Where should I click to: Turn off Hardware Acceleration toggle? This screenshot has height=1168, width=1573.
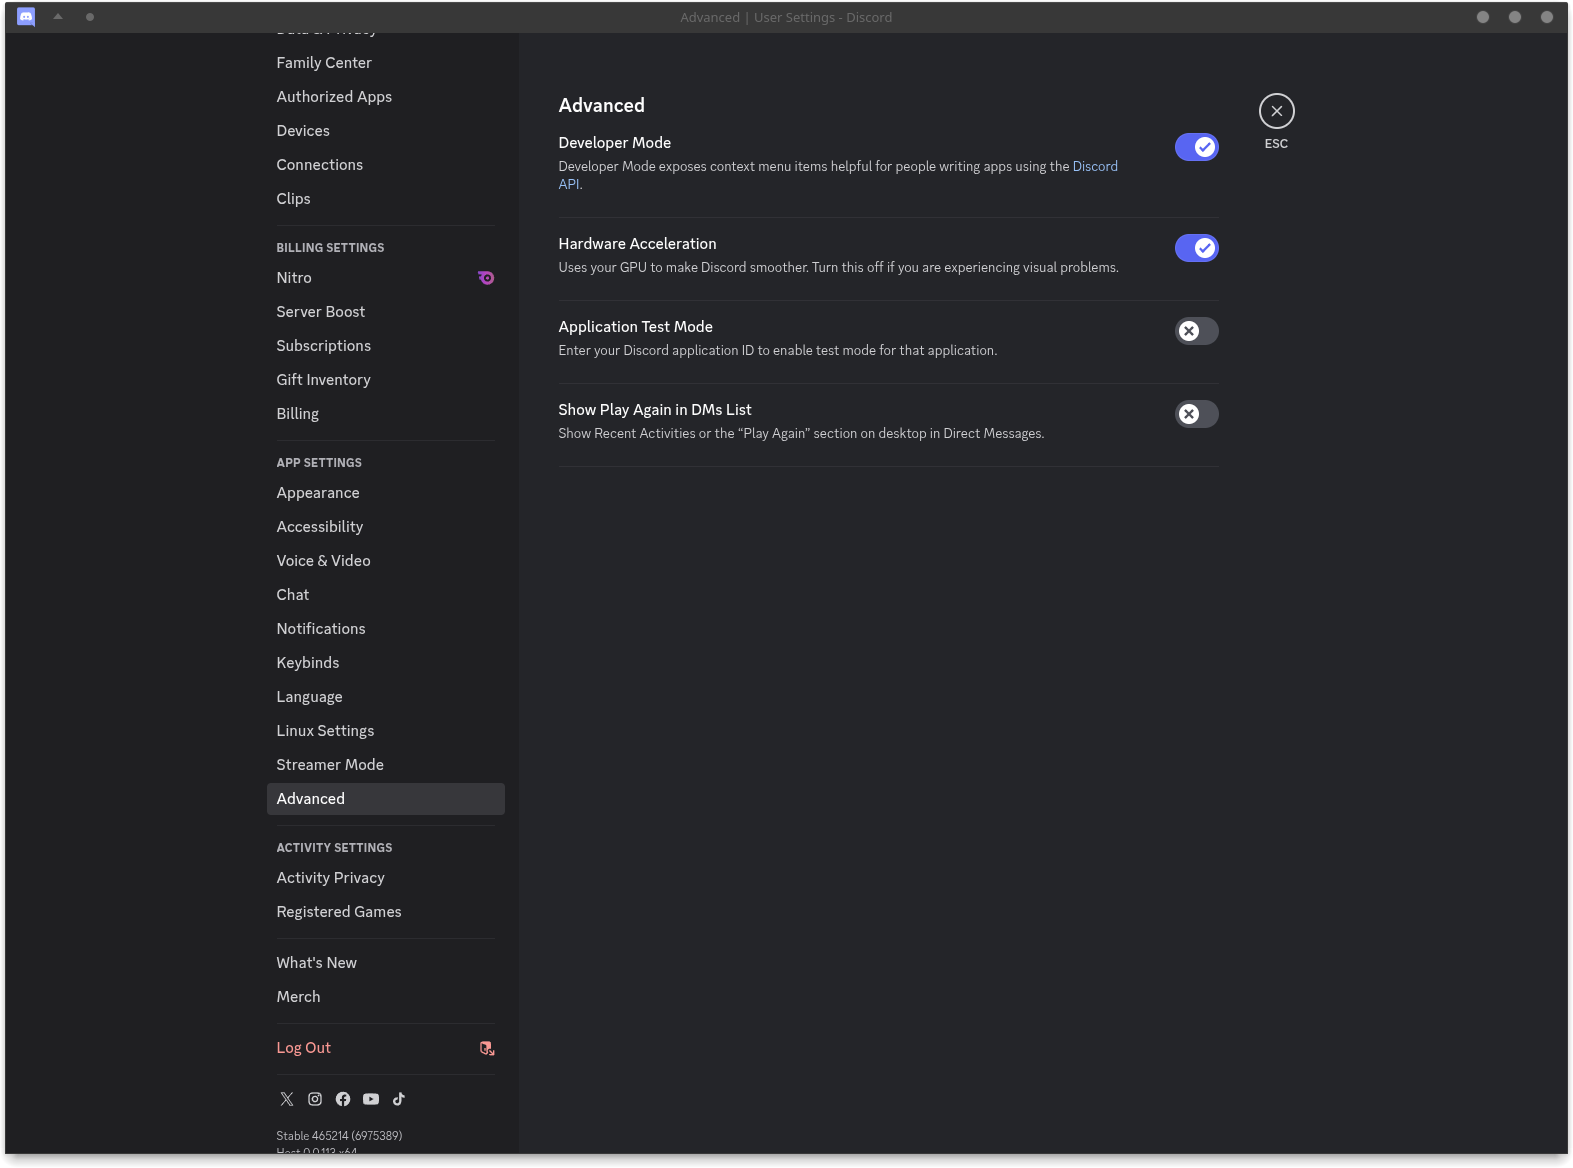(1196, 248)
